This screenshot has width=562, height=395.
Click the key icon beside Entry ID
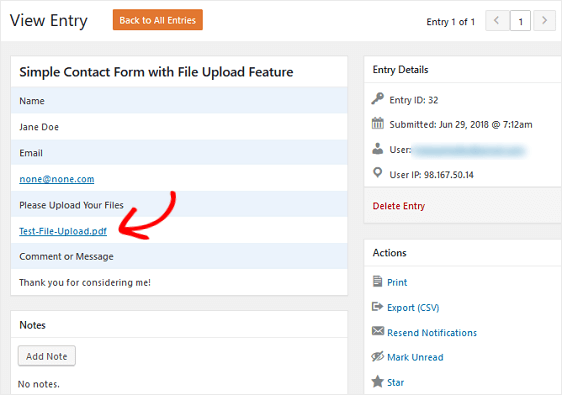point(377,98)
